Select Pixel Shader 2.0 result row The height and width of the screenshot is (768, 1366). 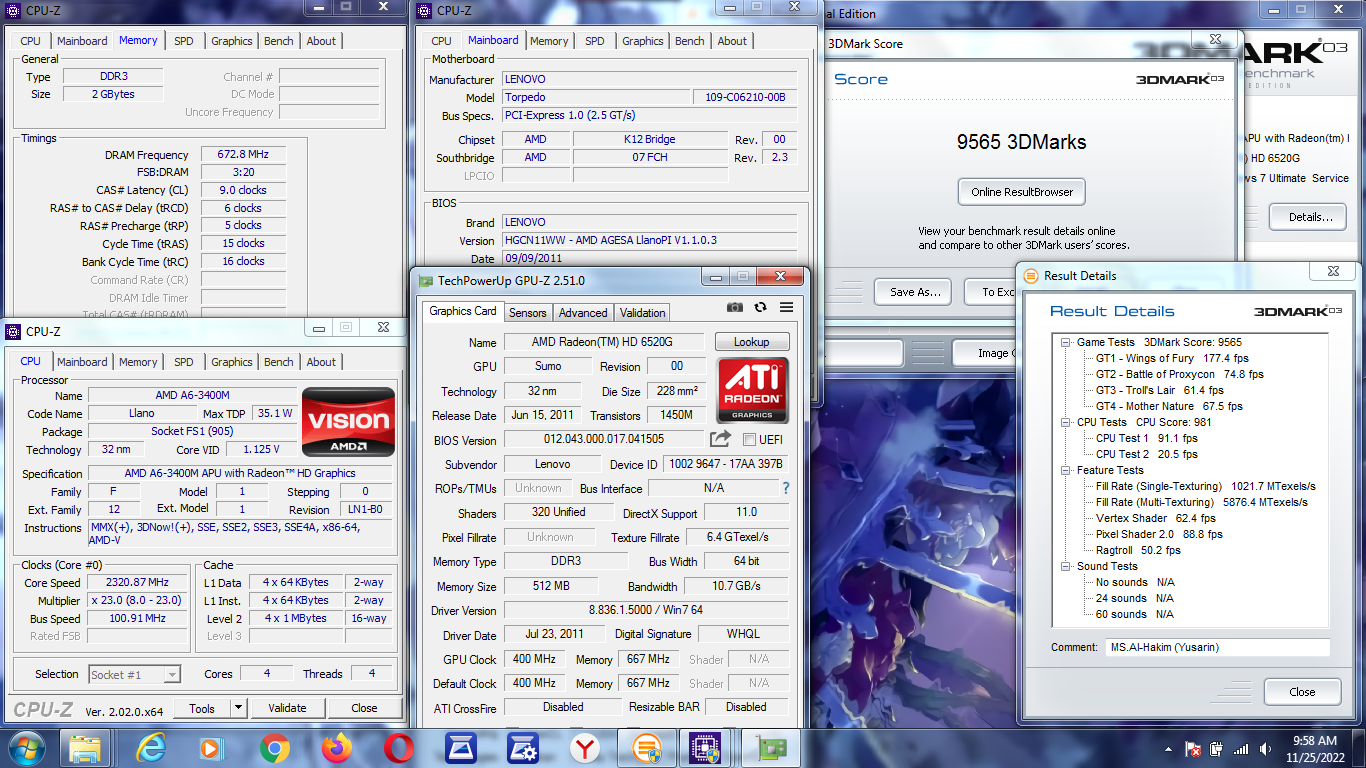1159,534
